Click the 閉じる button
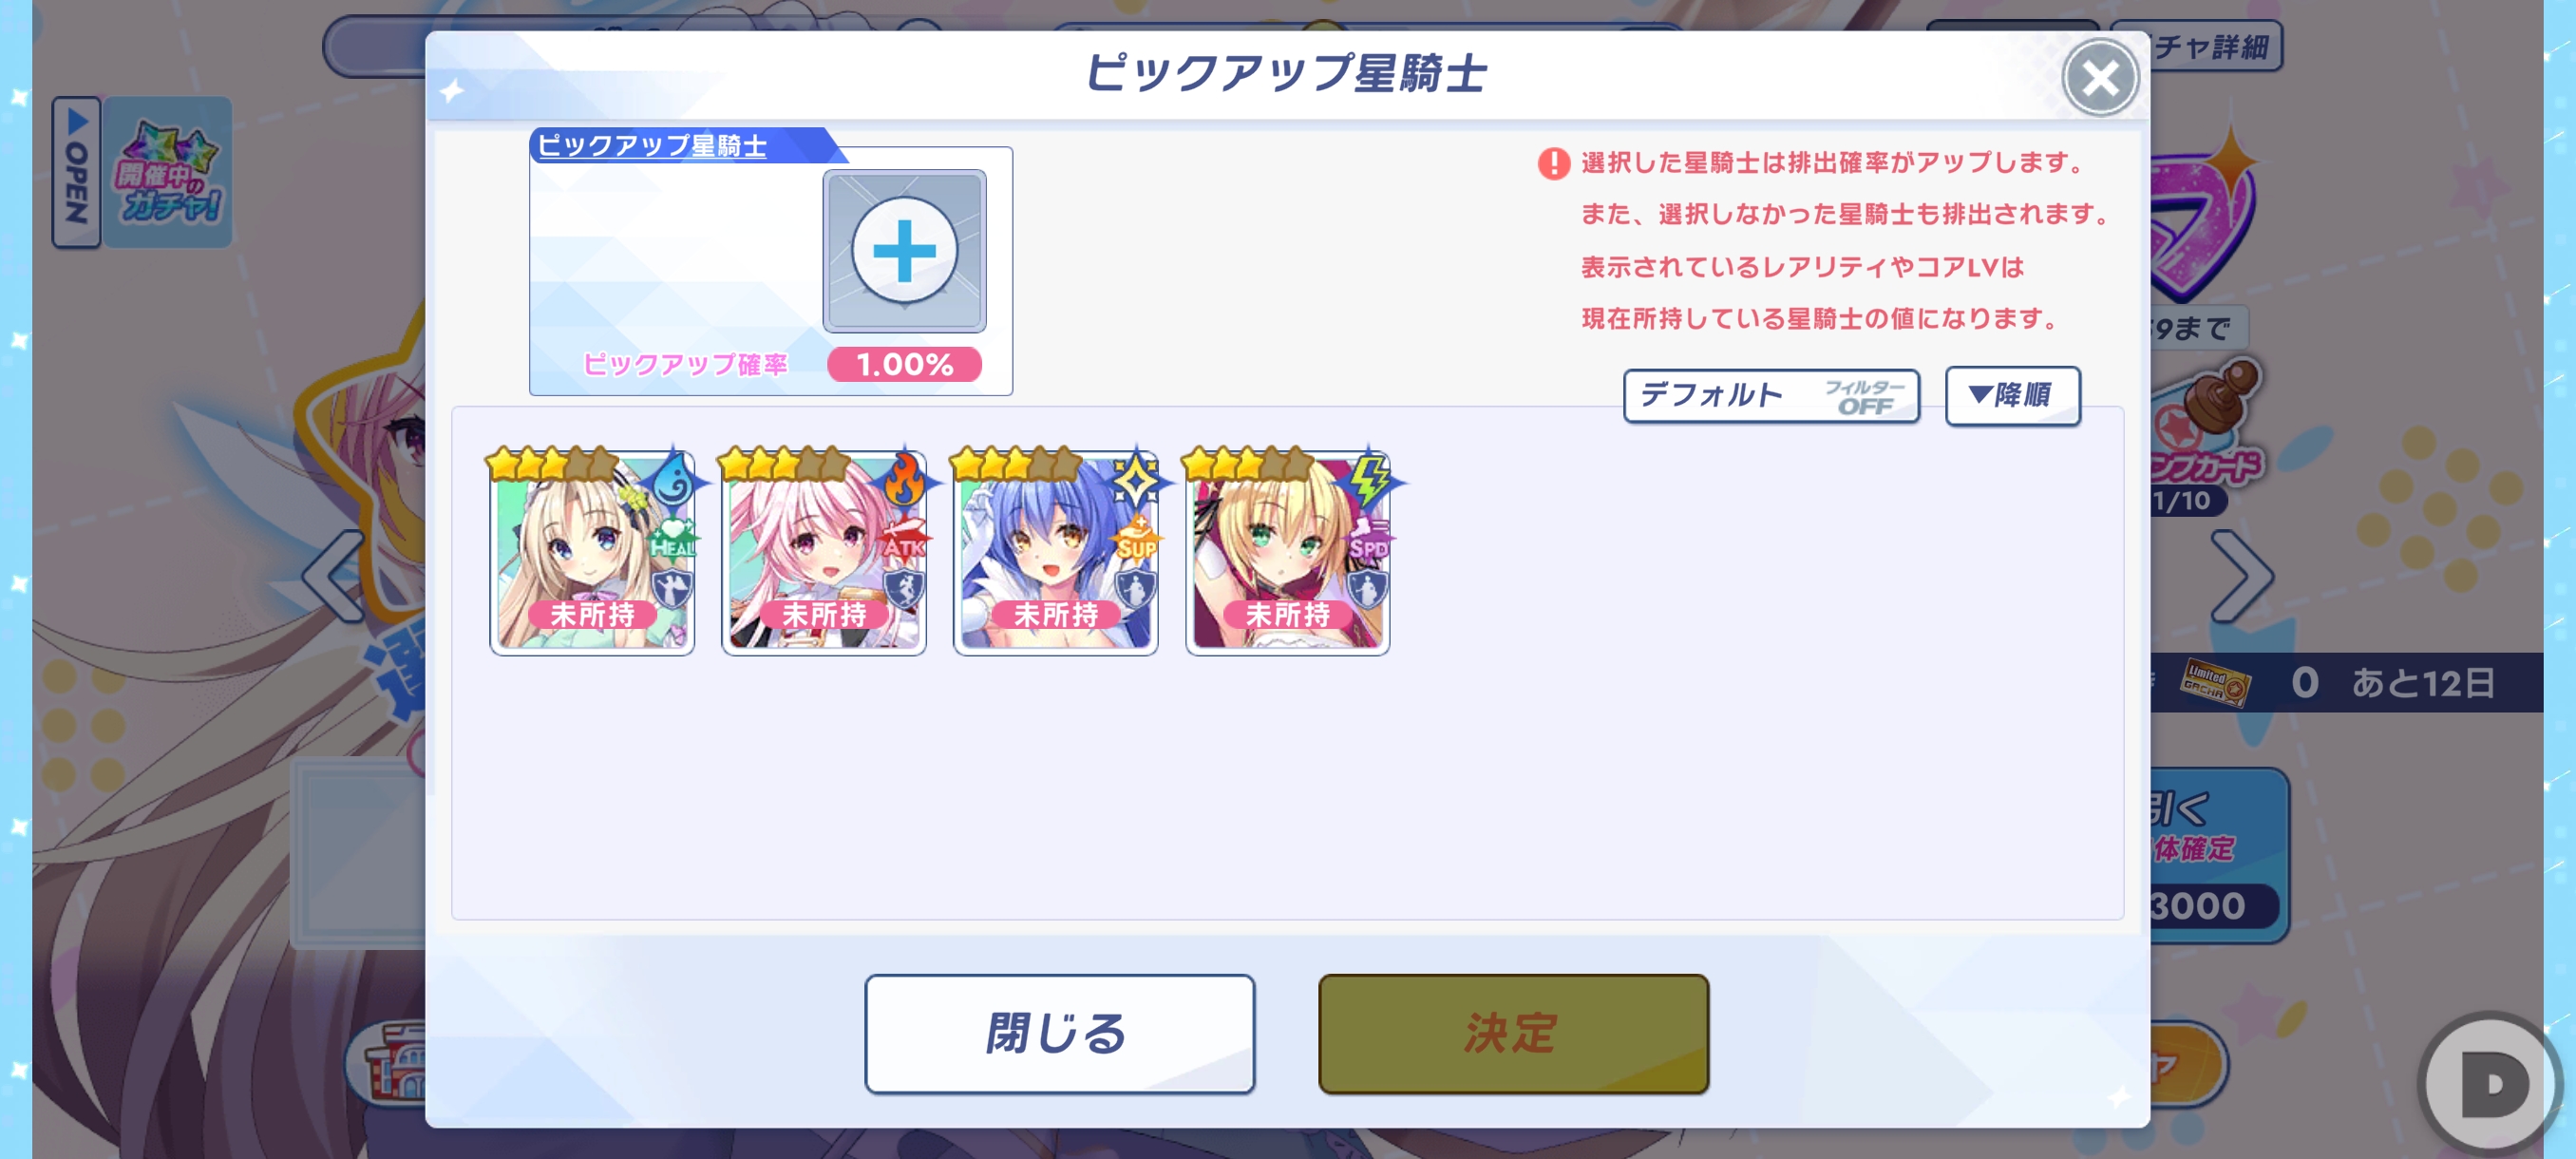 pyautogui.click(x=1059, y=1033)
